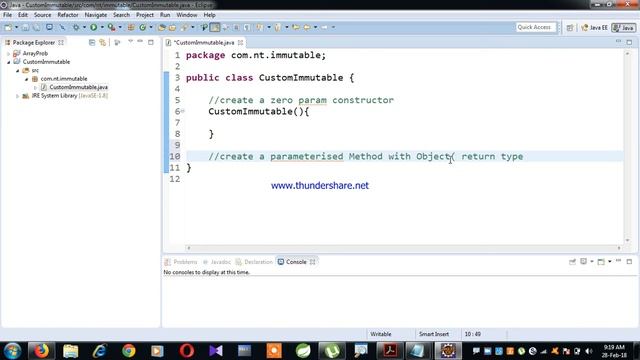The width and height of the screenshot is (640, 360).
Task: Click the New Java Class icon
Action: click(x=142, y=27)
